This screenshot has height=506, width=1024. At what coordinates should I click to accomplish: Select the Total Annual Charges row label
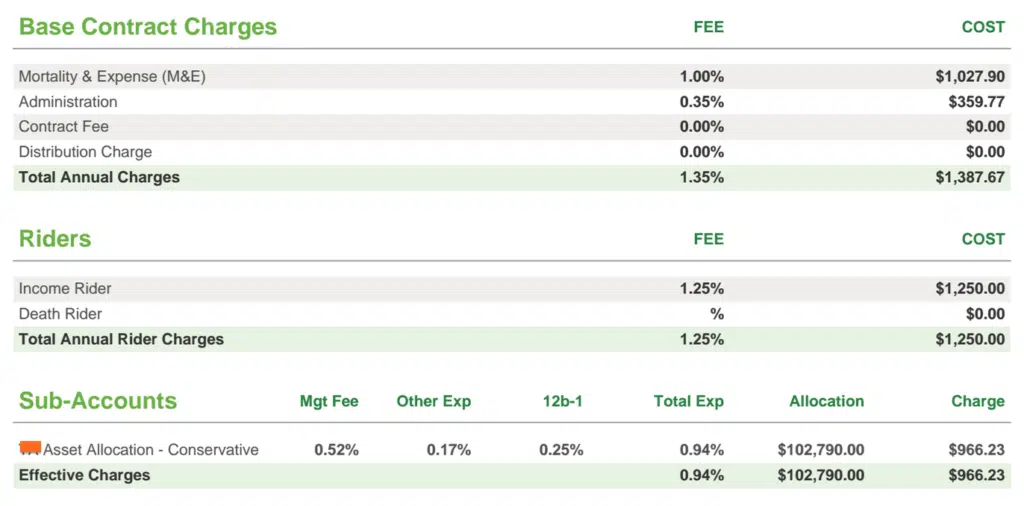point(99,177)
